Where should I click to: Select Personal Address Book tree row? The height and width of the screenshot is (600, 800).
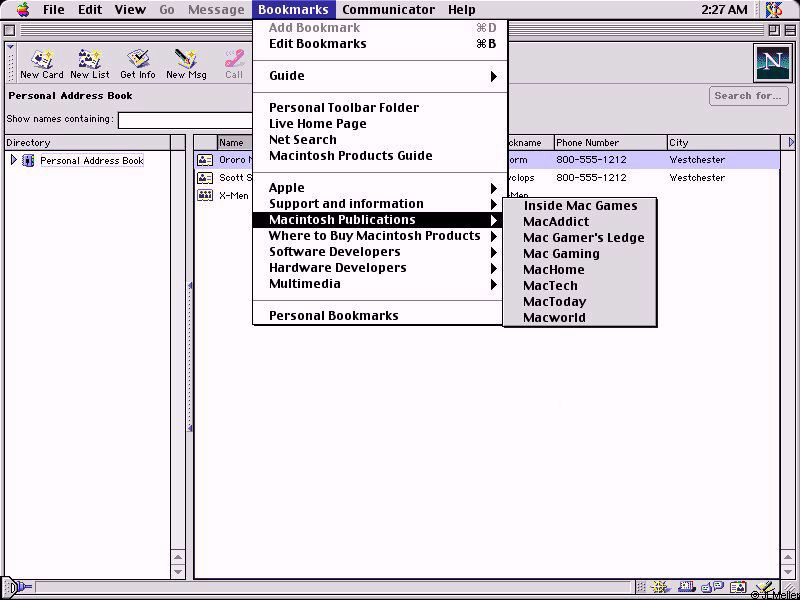92,161
